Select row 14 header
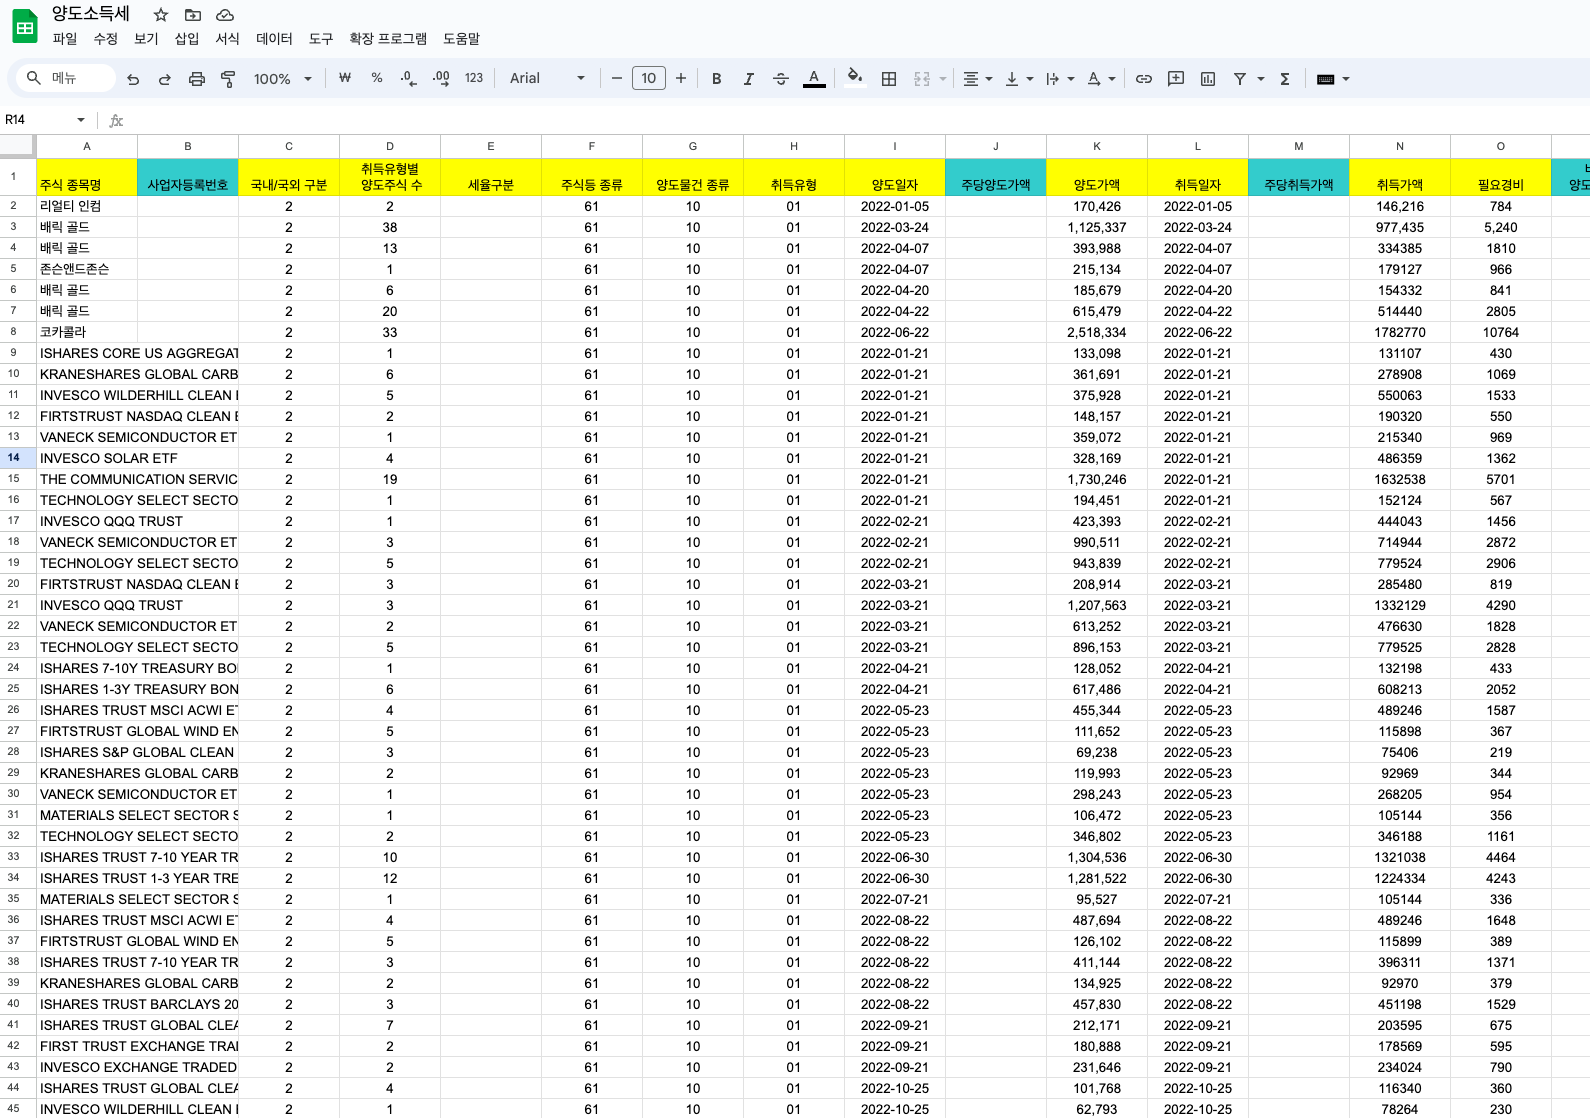 (x=18, y=458)
